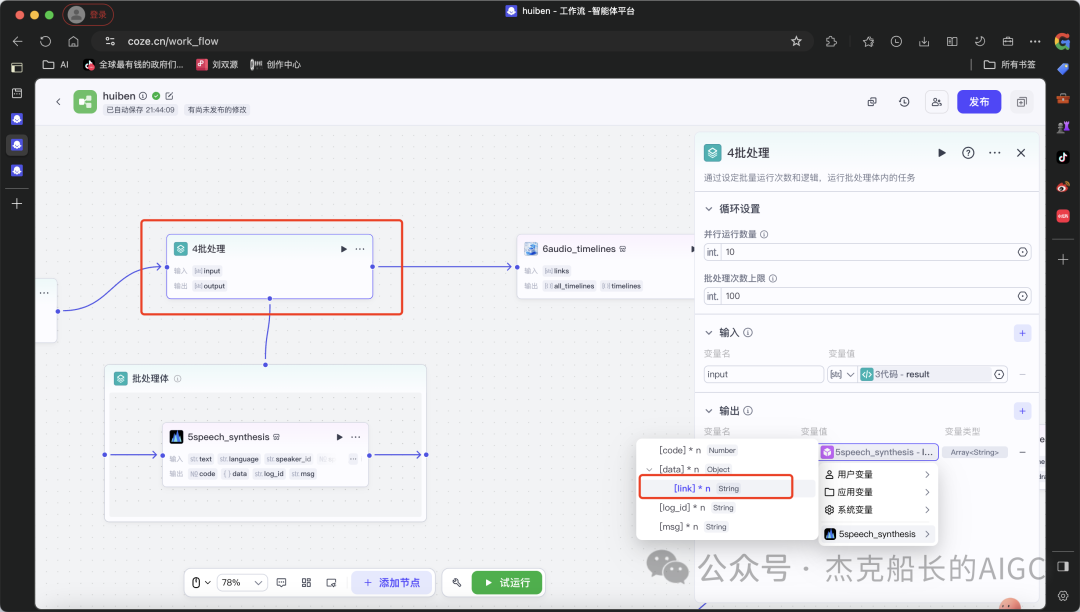Viewport: 1080px width, 612px height.
Task: Edit the huiben workflow name
Action: [x=169, y=96]
